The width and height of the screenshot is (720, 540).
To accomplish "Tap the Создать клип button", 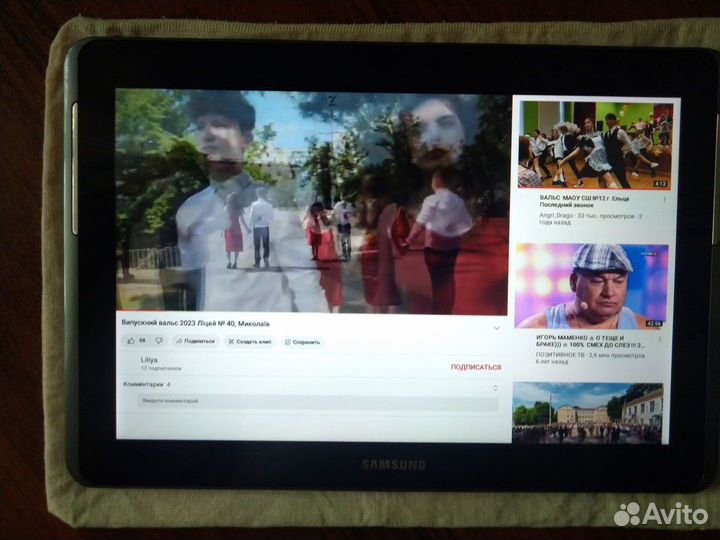I will (x=250, y=342).
